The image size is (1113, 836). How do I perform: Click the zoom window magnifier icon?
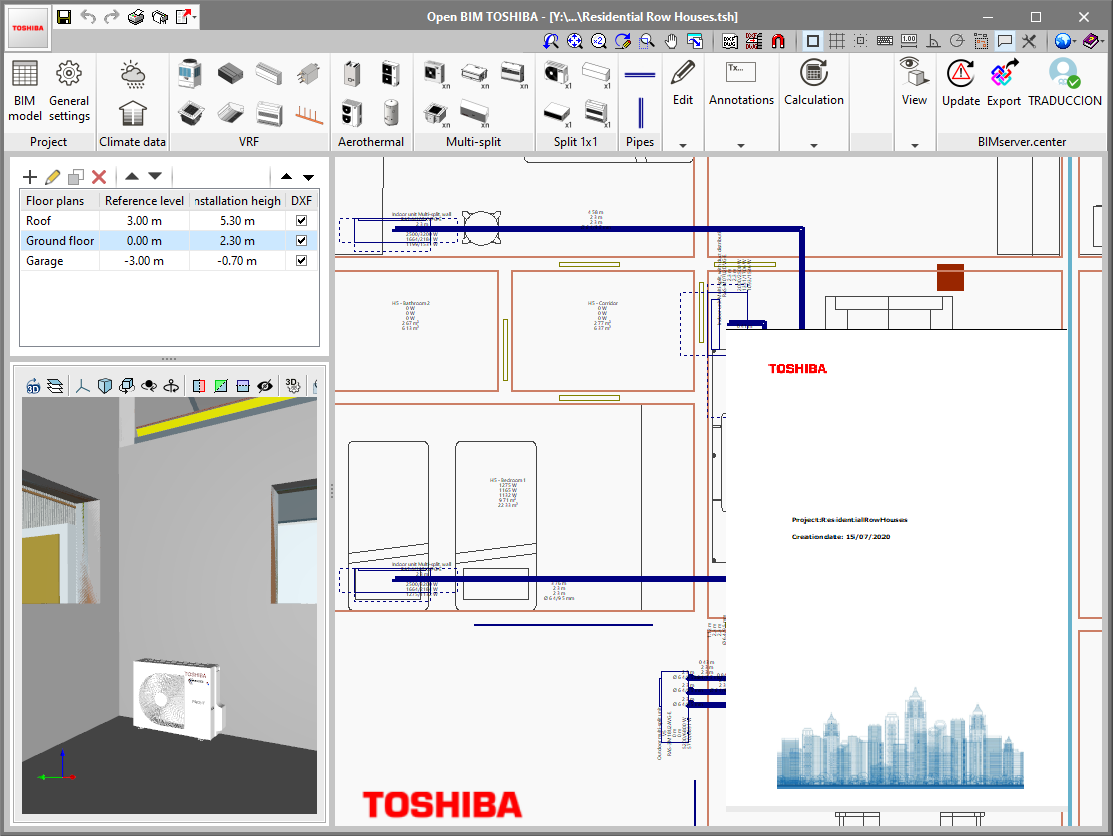pos(647,41)
